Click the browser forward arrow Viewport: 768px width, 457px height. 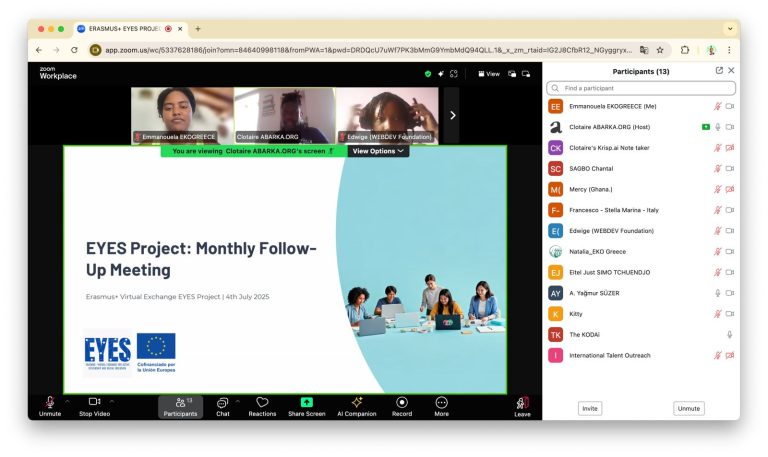click(56, 50)
